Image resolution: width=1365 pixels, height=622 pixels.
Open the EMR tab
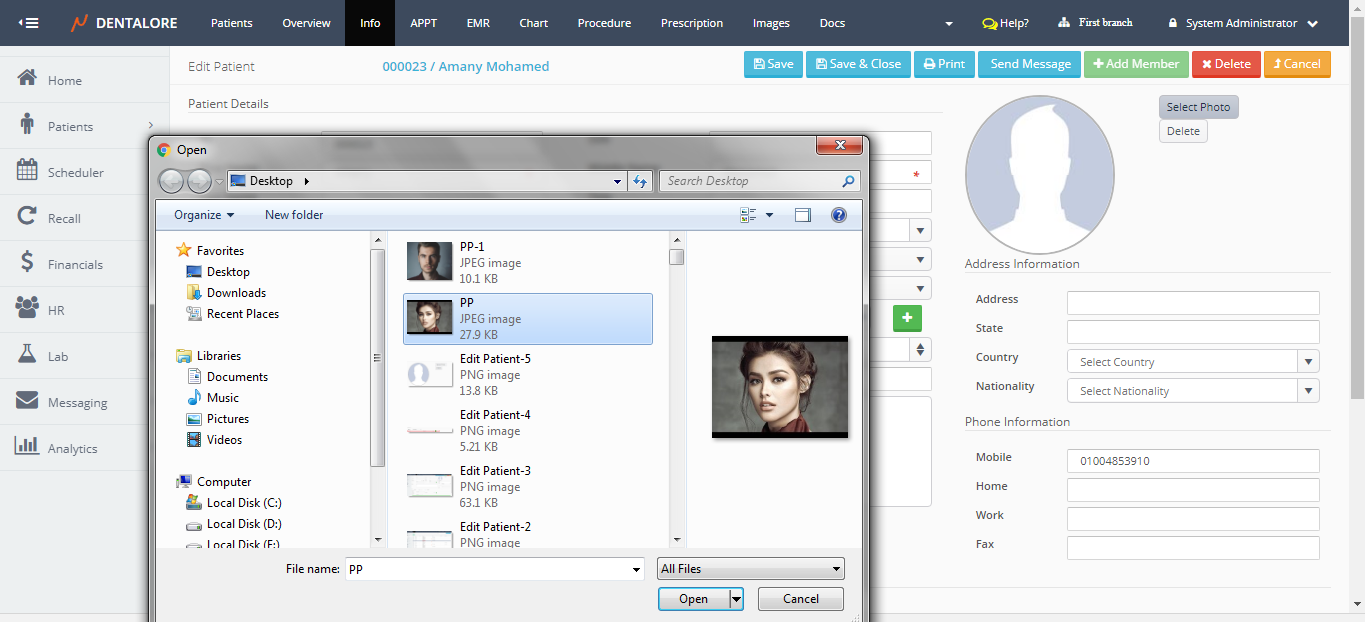tap(478, 23)
